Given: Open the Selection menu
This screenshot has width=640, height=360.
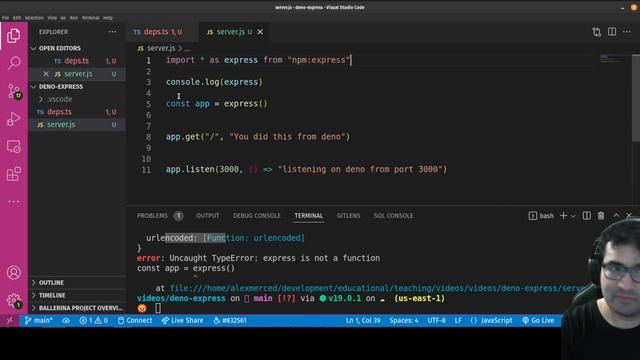Looking at the screenshot, I should pos(34,18).
